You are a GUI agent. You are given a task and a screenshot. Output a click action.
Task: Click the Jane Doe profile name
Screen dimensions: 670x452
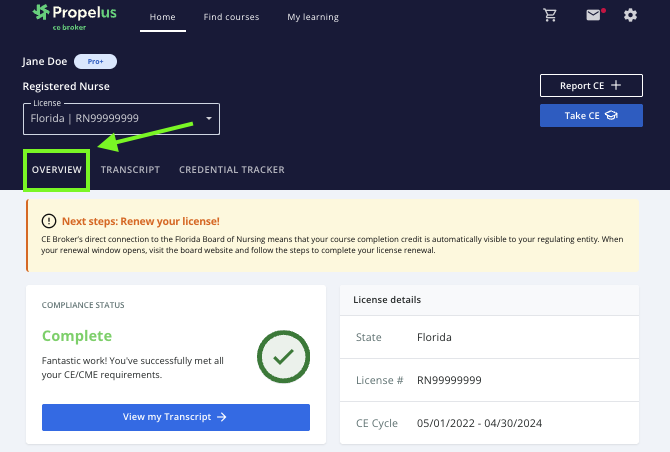tap(44, 62)
